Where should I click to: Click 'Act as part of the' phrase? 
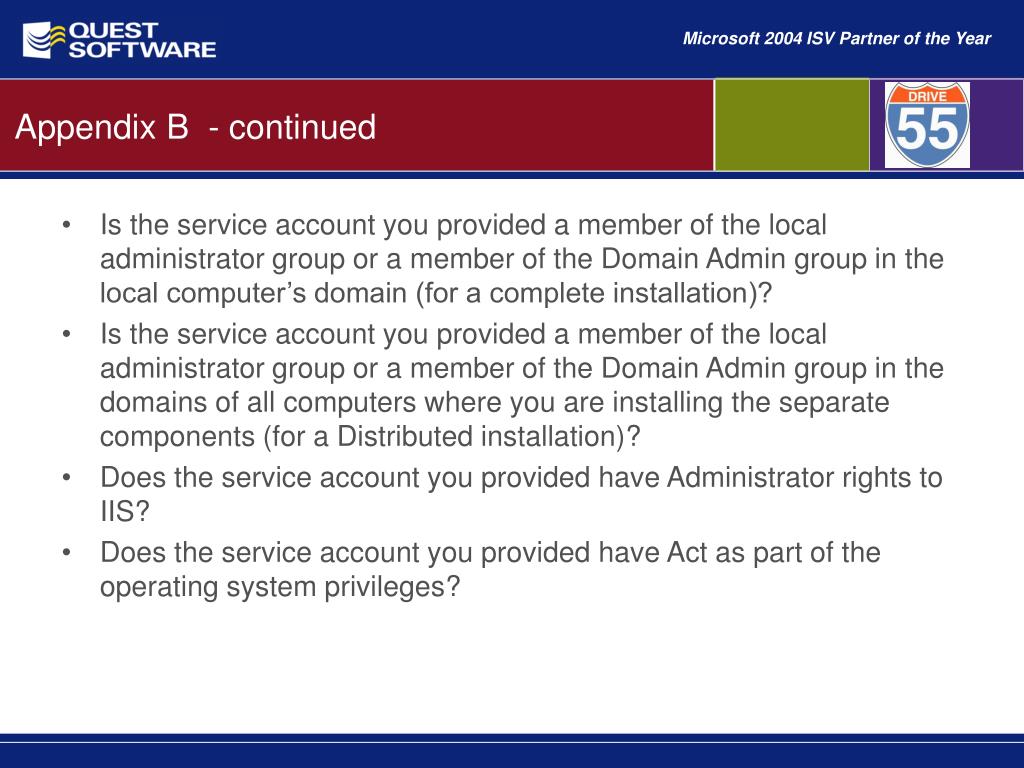pos(773,552)
